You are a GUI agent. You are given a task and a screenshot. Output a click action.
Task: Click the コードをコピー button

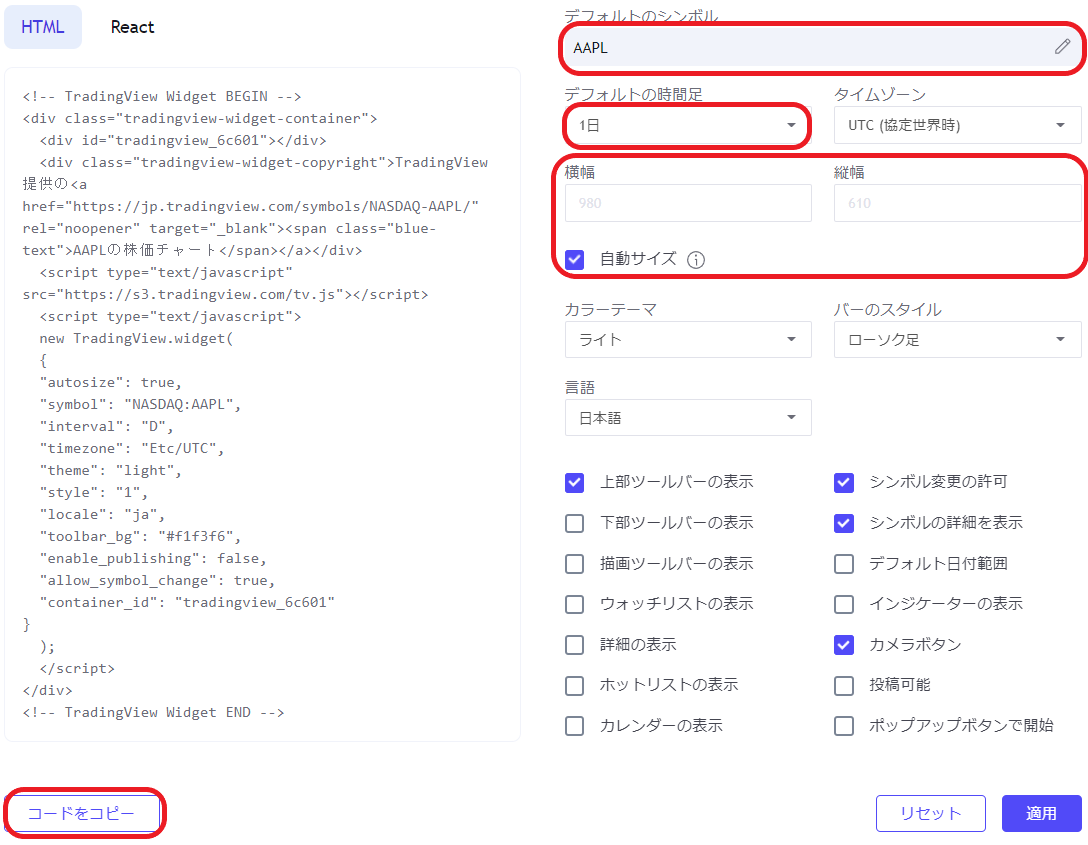[x=84, y=813]
